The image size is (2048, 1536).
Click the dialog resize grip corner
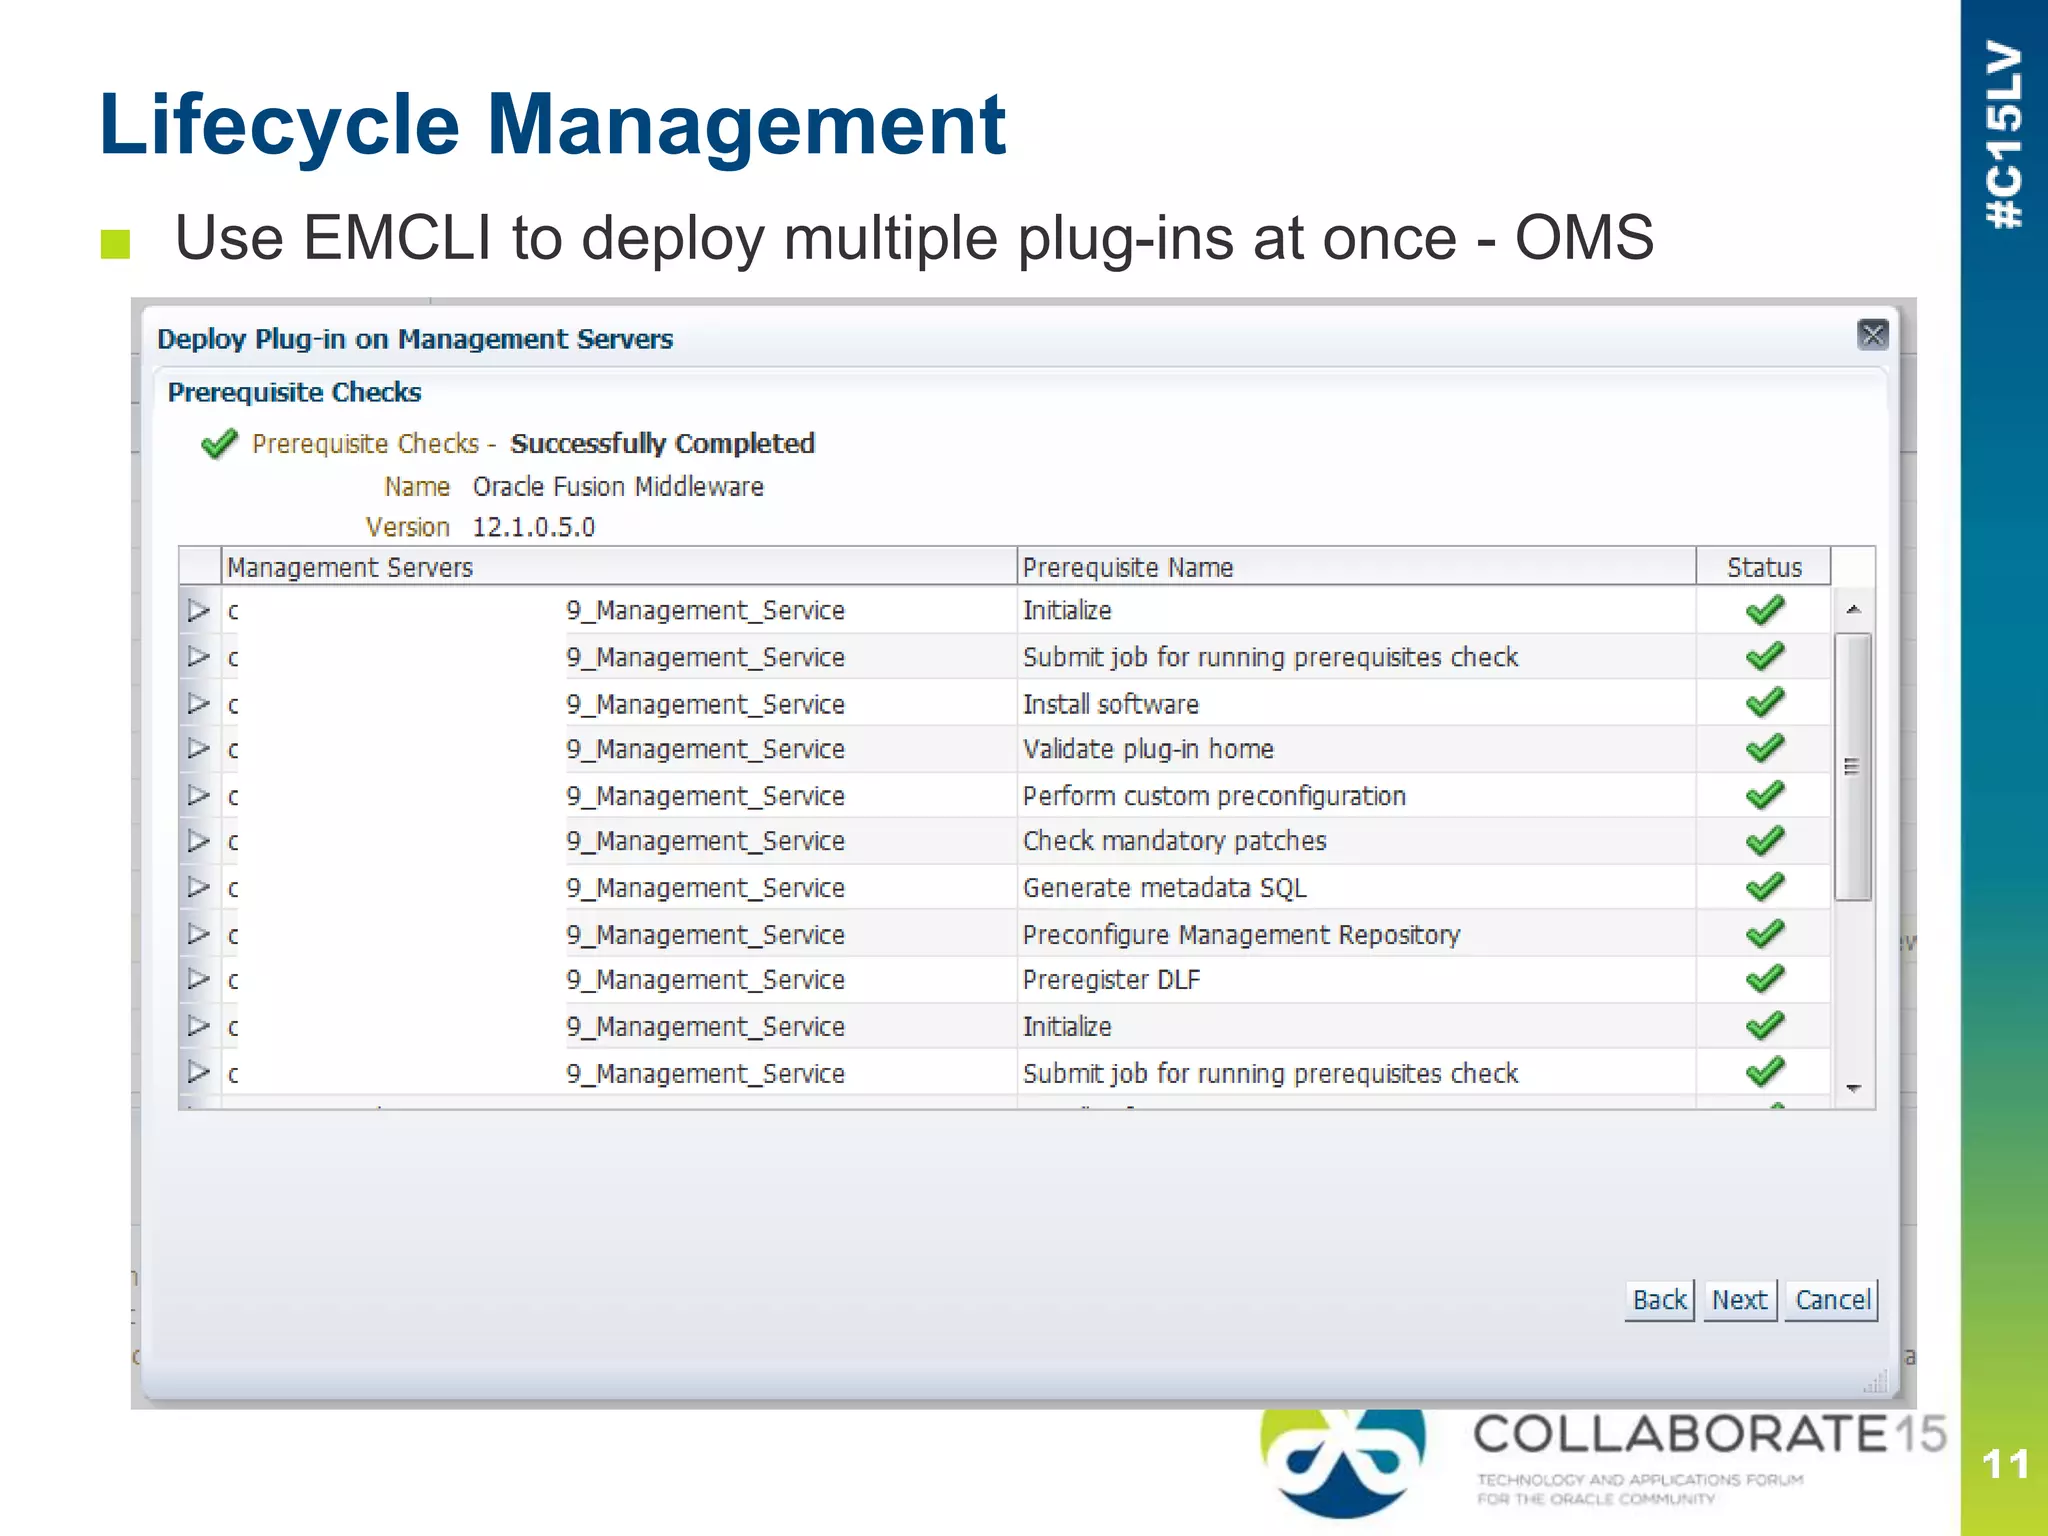[1874, 1382]
